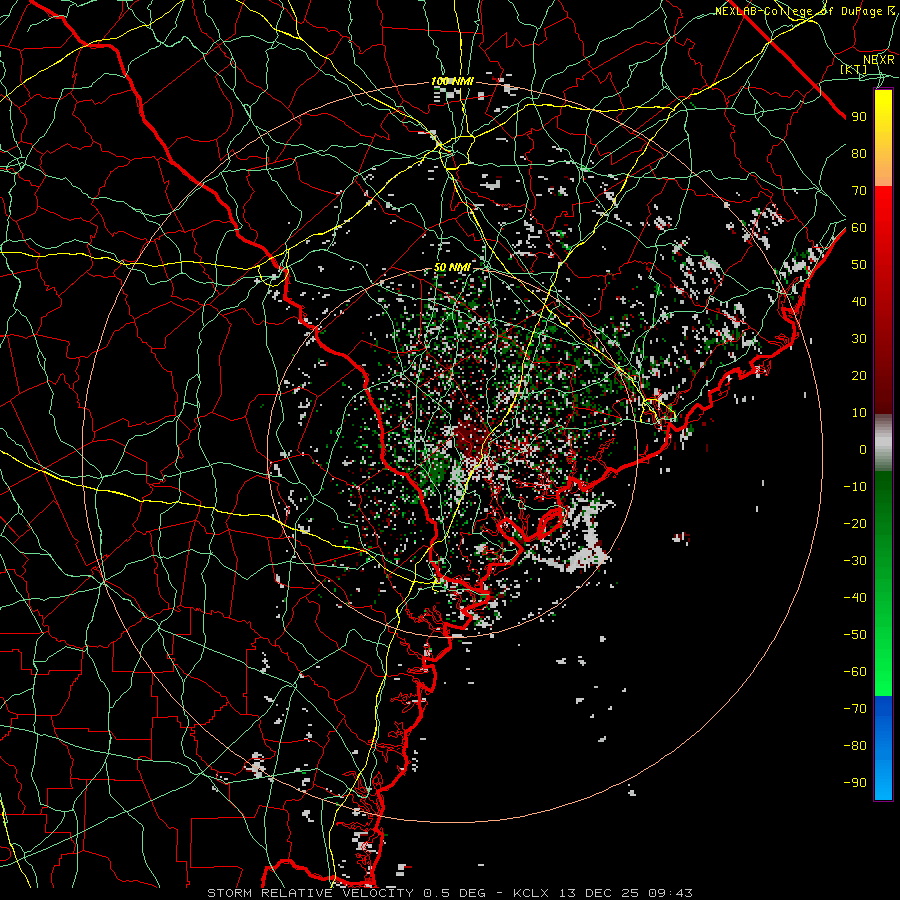Click the 100 NMI range ring label

pyautogui.click(x=452, y=82)
